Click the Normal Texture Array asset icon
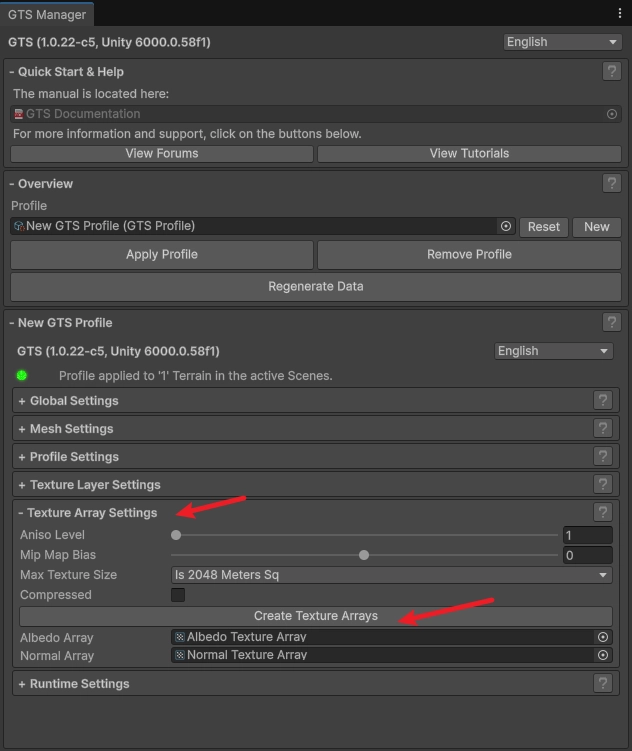Viewport: 632px width, 751px height. click(x=180, y=655)
